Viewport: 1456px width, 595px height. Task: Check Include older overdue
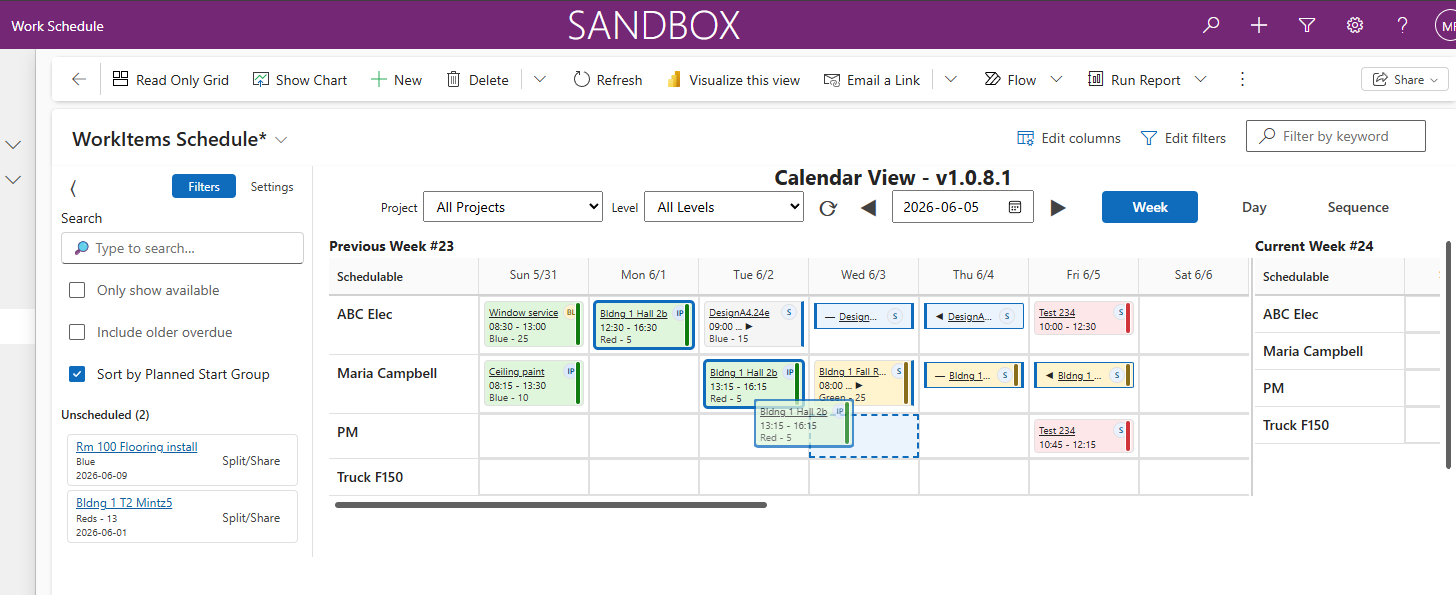tap(77, 332)
